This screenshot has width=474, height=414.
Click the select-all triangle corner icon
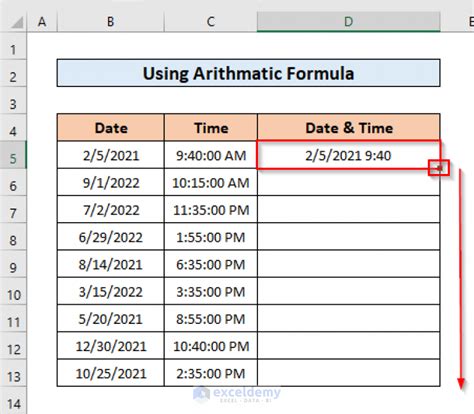15,23
